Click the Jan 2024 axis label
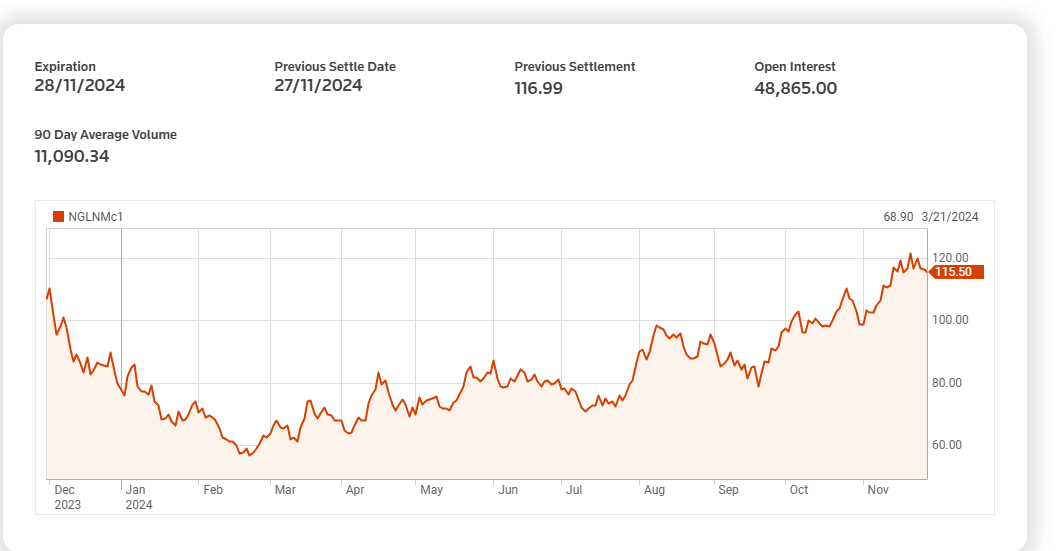Image resolution: width=1063 pixels, height=551 pixels. (139, 497)
